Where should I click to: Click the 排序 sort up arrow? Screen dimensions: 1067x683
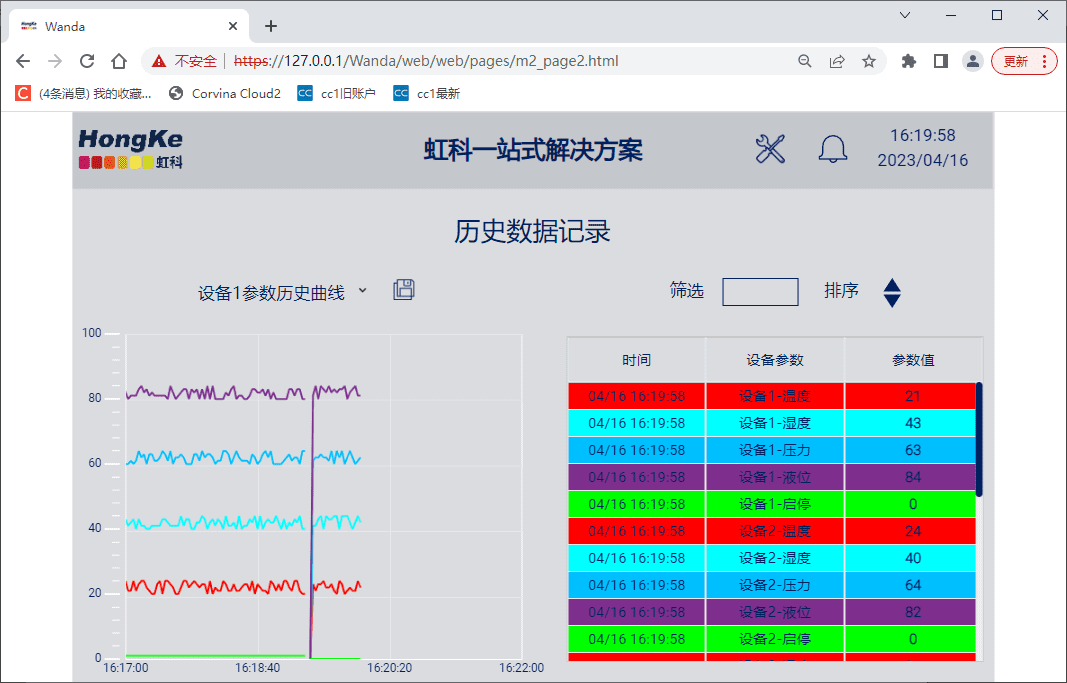(892, 284)
